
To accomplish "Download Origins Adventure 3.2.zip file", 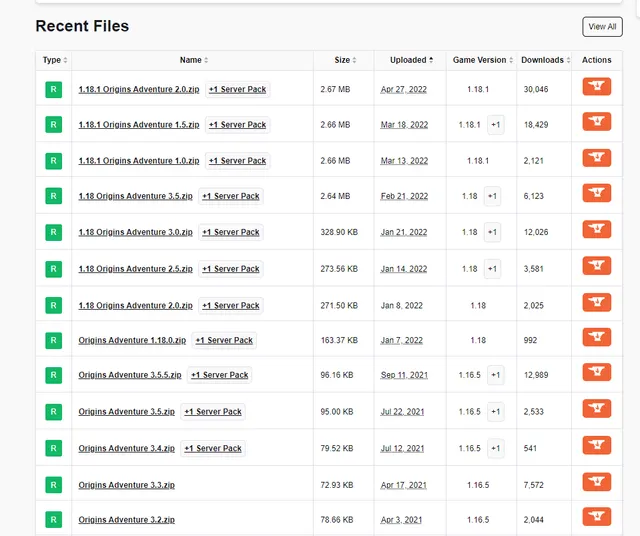I will pyautogui.click(x=597, y=517).
